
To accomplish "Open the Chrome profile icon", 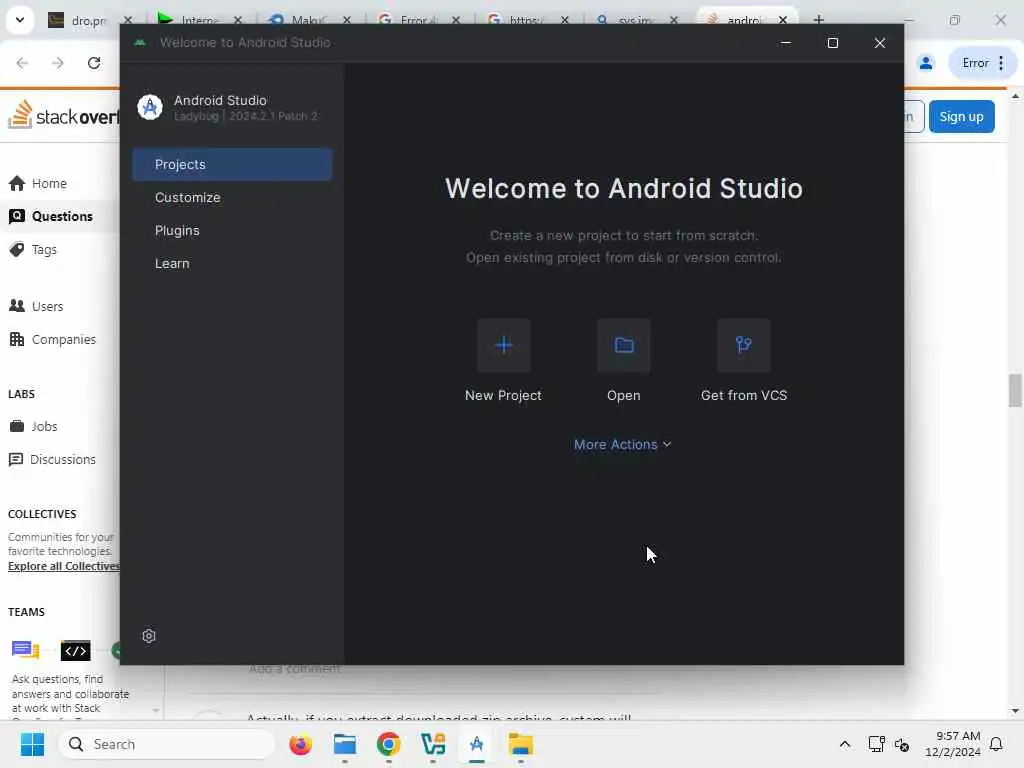I will pyautogui.click(x=926, y=63).
